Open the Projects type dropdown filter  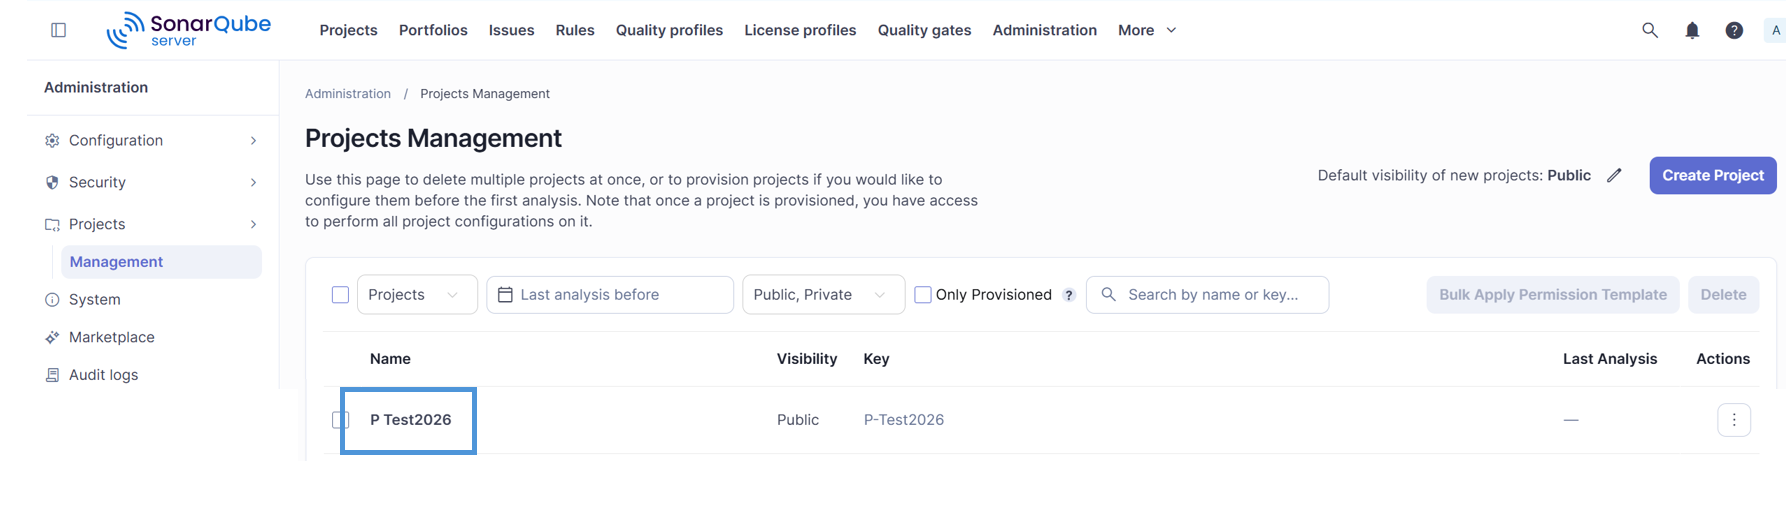[417, 295]
